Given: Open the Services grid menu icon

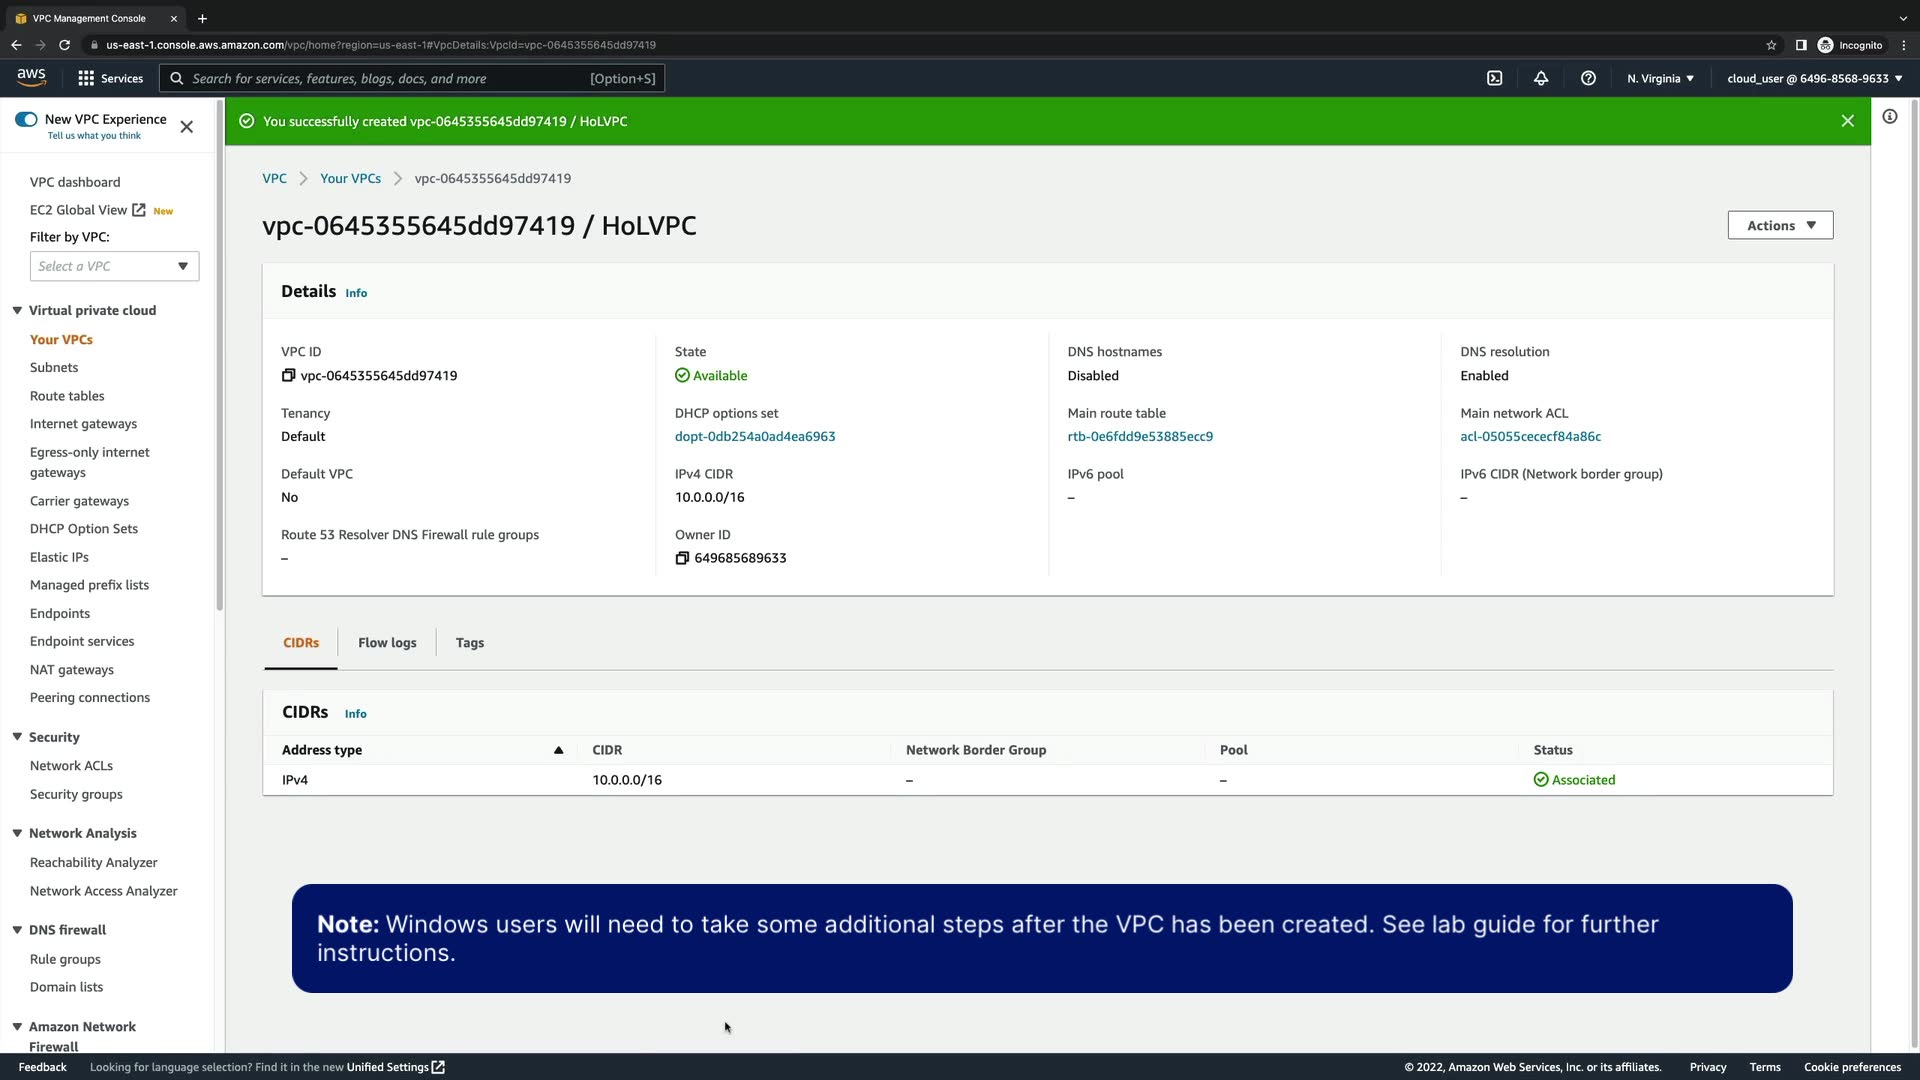Looking at the screenshot, I should coord(86,78).
